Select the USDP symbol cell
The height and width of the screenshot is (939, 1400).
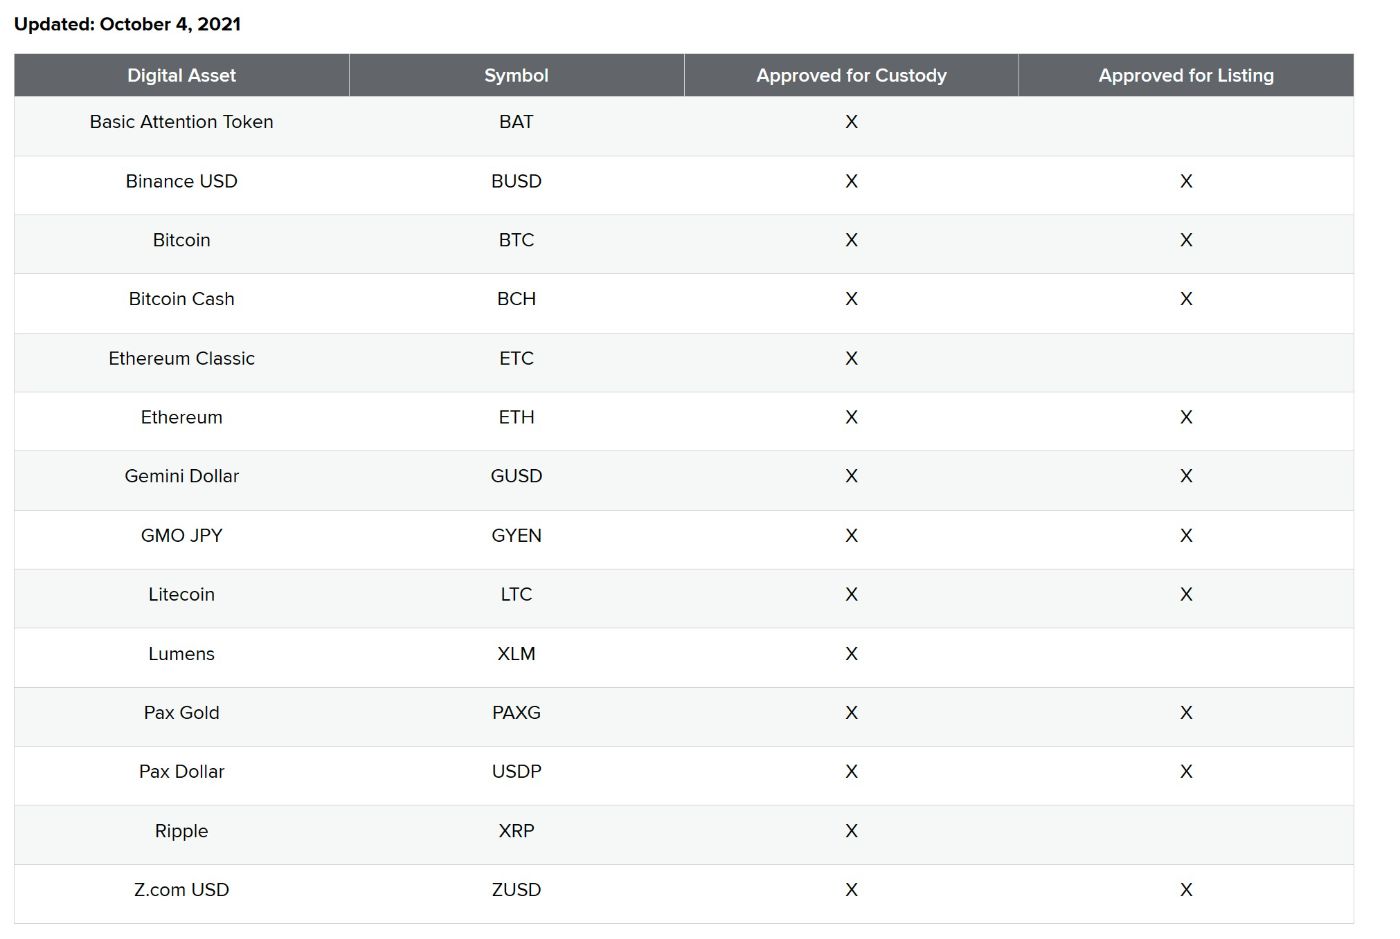coord(516,772)
